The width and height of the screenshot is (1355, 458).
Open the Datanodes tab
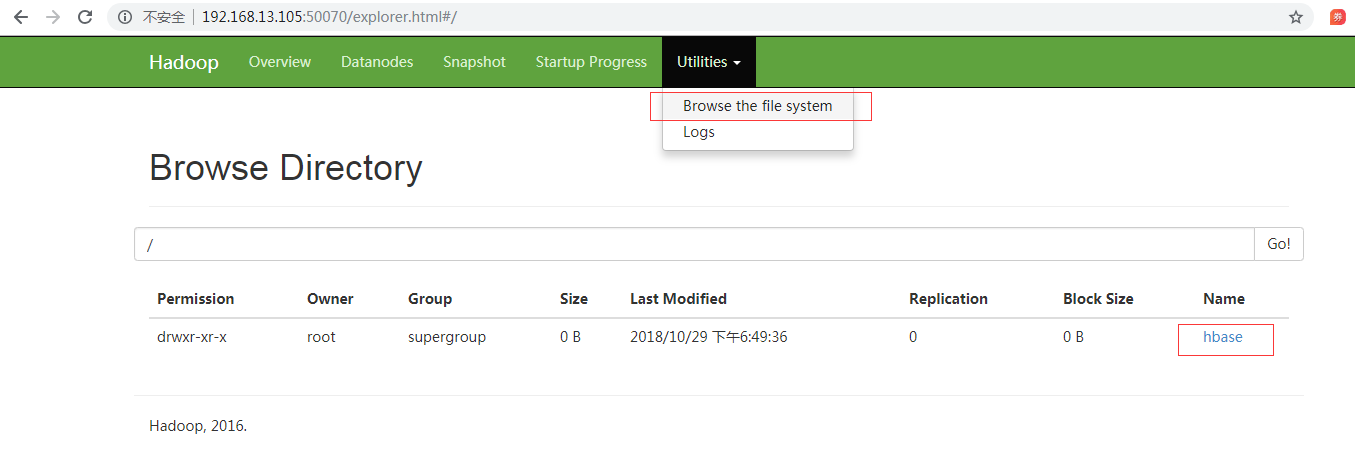pos(377,62)
